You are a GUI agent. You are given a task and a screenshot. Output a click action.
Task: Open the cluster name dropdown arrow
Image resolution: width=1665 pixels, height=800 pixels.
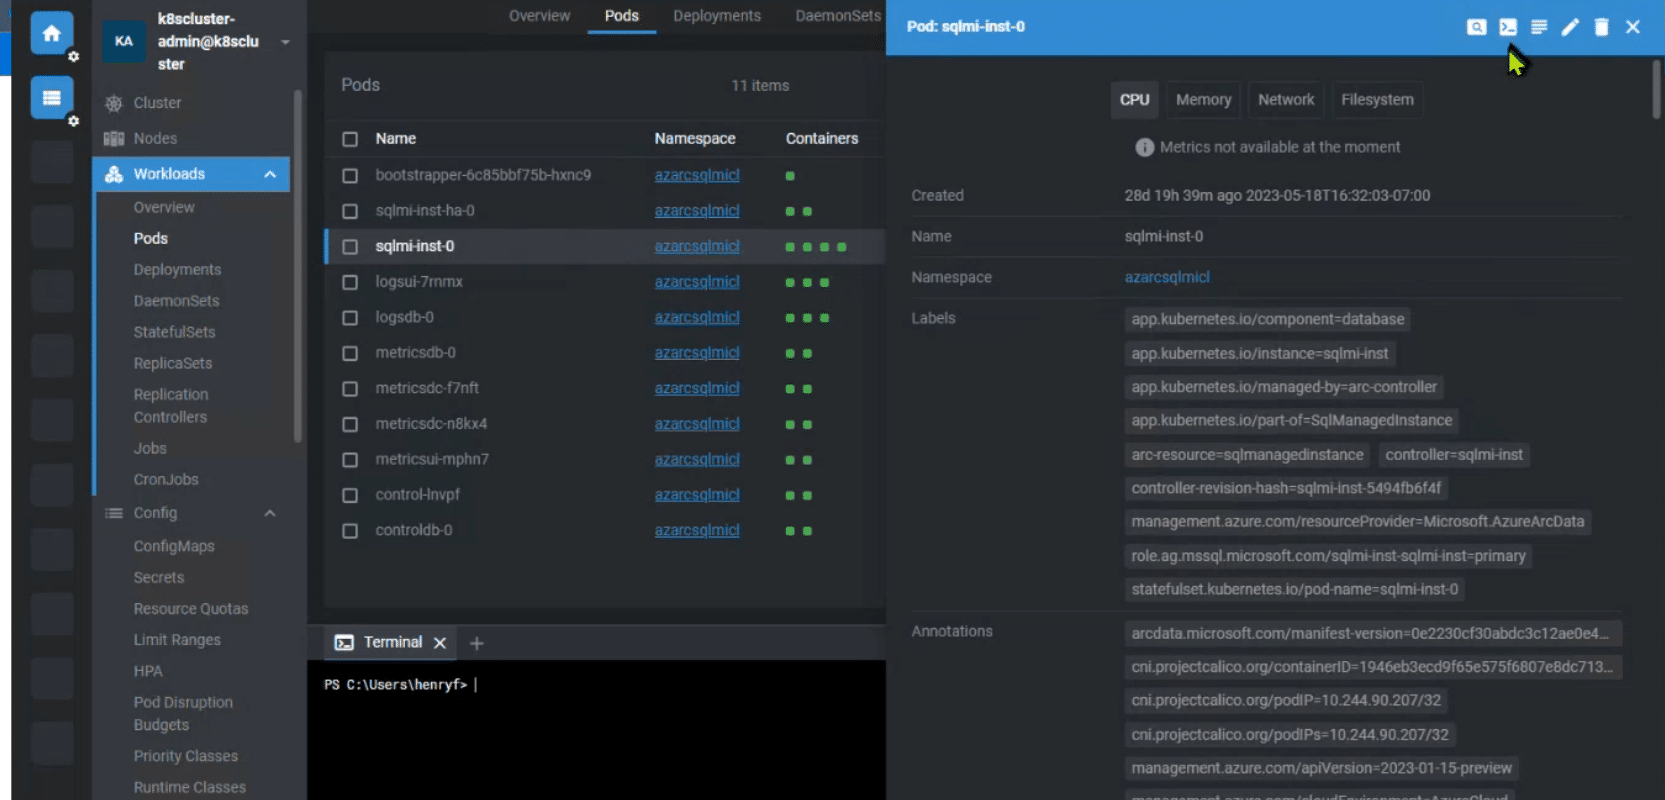(x=285, y=42)
